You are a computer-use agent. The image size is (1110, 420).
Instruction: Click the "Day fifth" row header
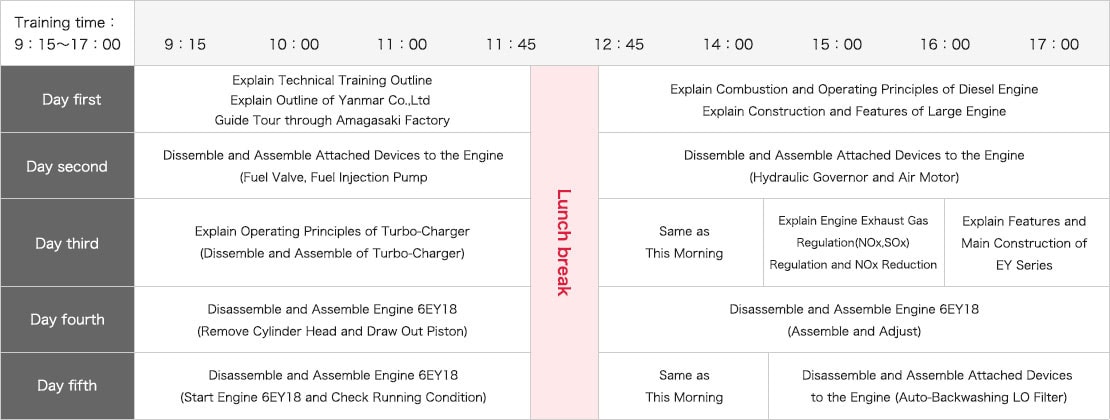[67, 386]
